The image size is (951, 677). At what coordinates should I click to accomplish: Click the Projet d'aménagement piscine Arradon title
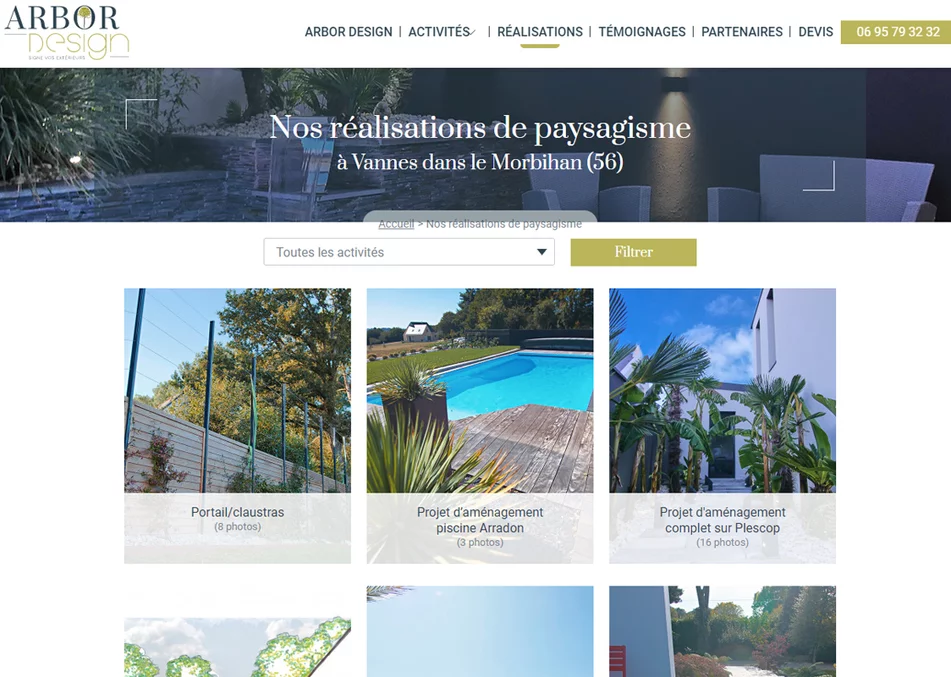(x=480, y=520)
